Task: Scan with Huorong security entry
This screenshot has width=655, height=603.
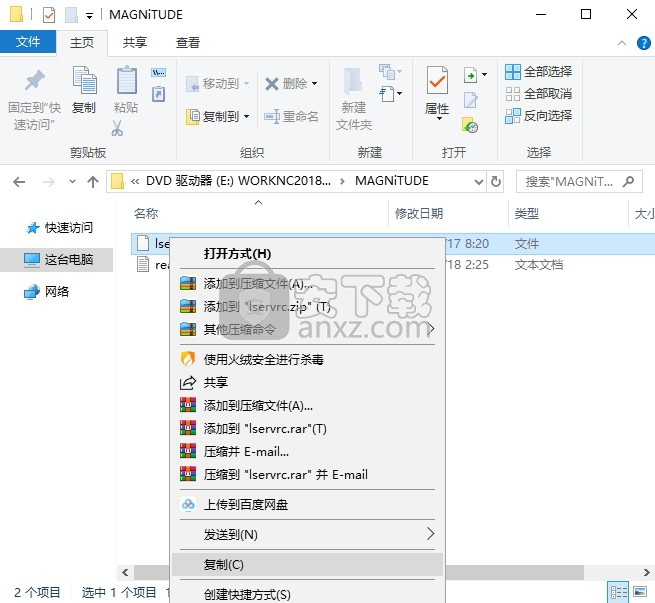Action: [x=307, y=359]
